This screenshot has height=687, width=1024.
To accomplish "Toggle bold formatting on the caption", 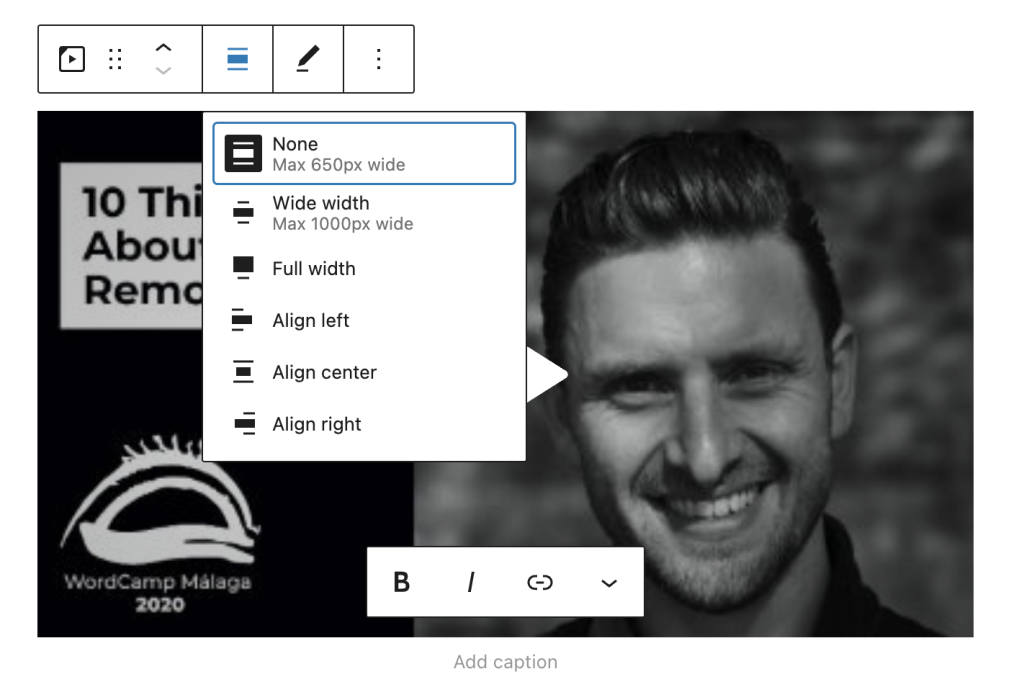I will point(400,582).
